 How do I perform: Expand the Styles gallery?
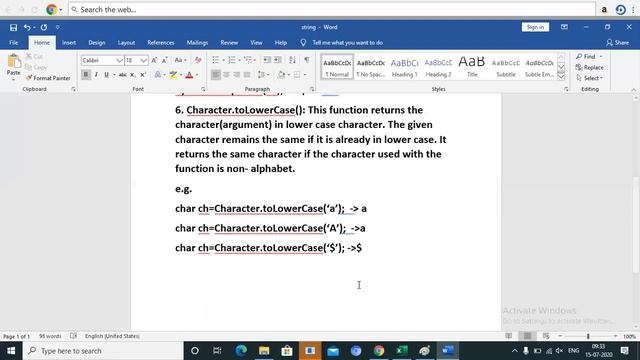coord(561,76)
